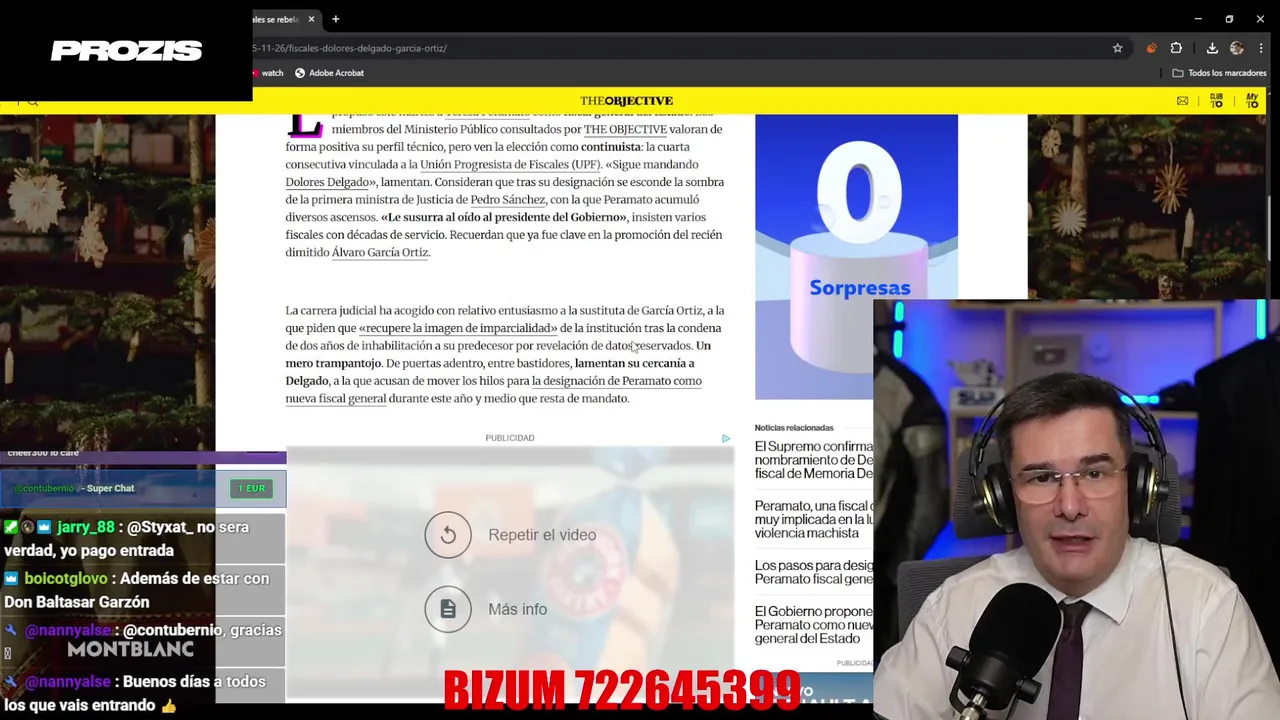Screen dimensions: 1280x720
Task: Open the Todos los marcadores folder
Action: coord(1219,73)
